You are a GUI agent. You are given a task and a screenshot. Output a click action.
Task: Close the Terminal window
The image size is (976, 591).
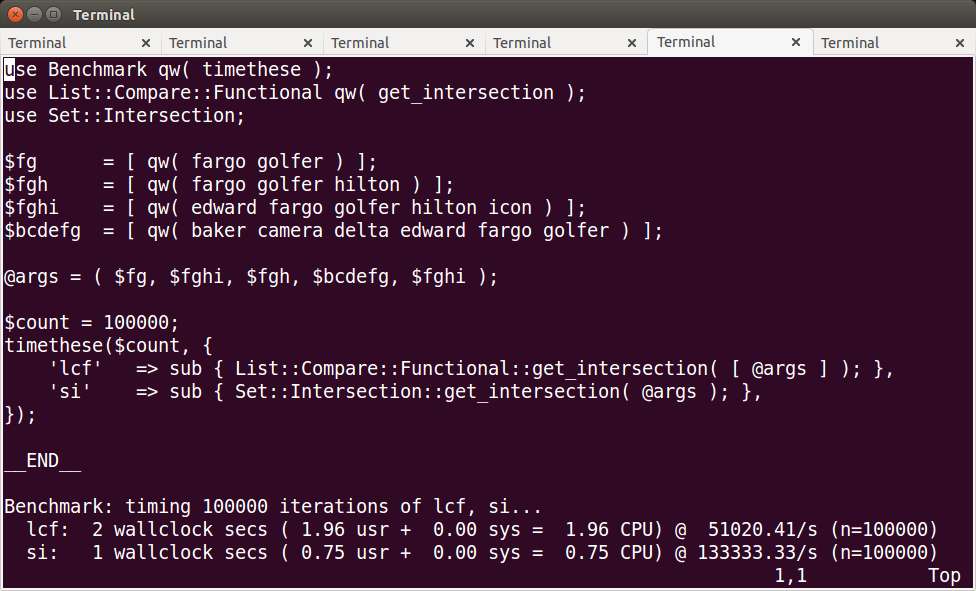14,15
